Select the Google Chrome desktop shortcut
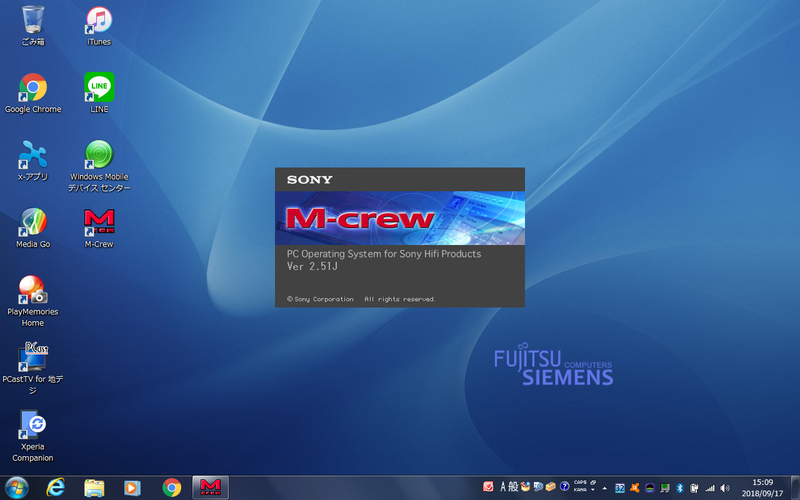Viewport: 800px width, 500px height. [33, 93]
